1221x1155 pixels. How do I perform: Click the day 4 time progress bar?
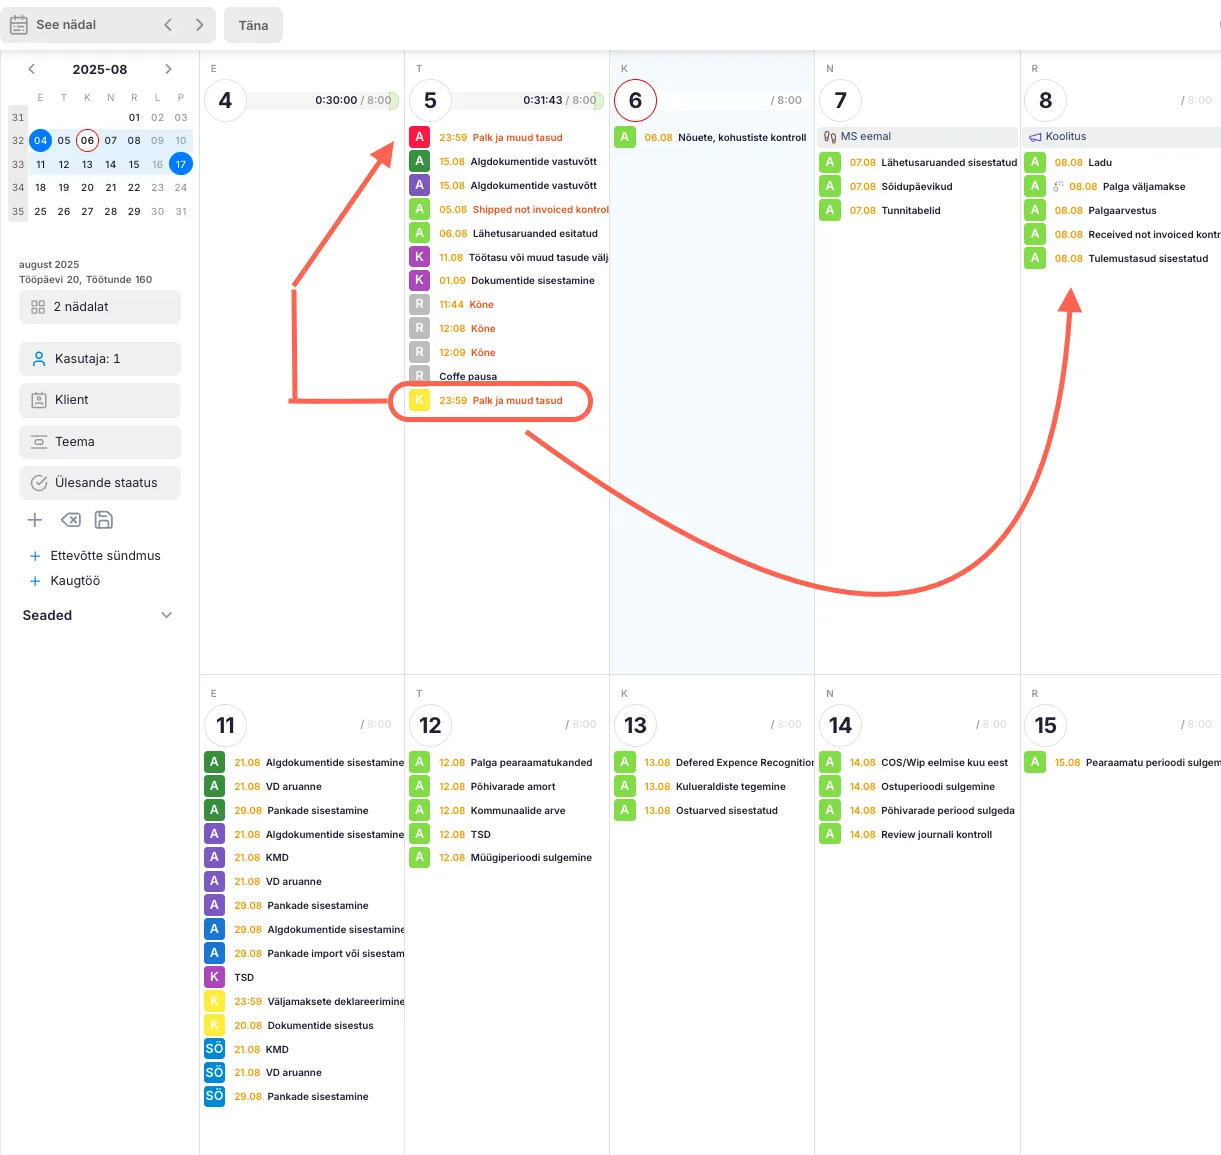click(x=322, y=101)
